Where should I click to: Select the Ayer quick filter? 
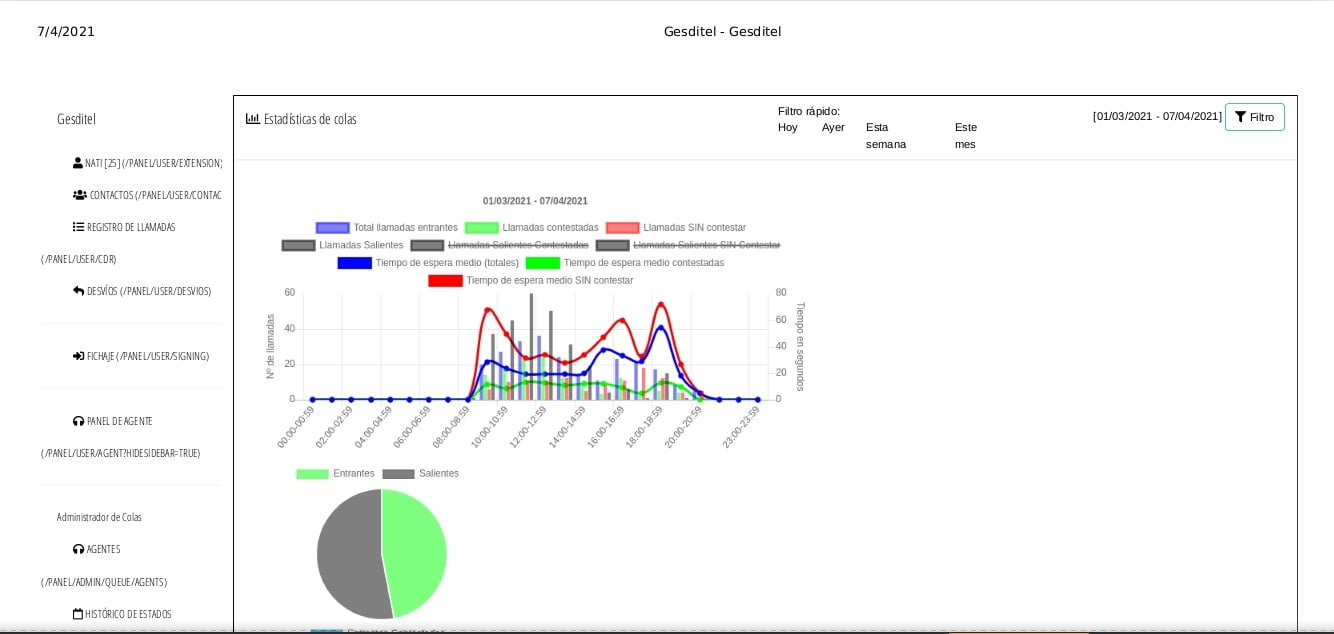pyautogui.click(x=832, y=127)
